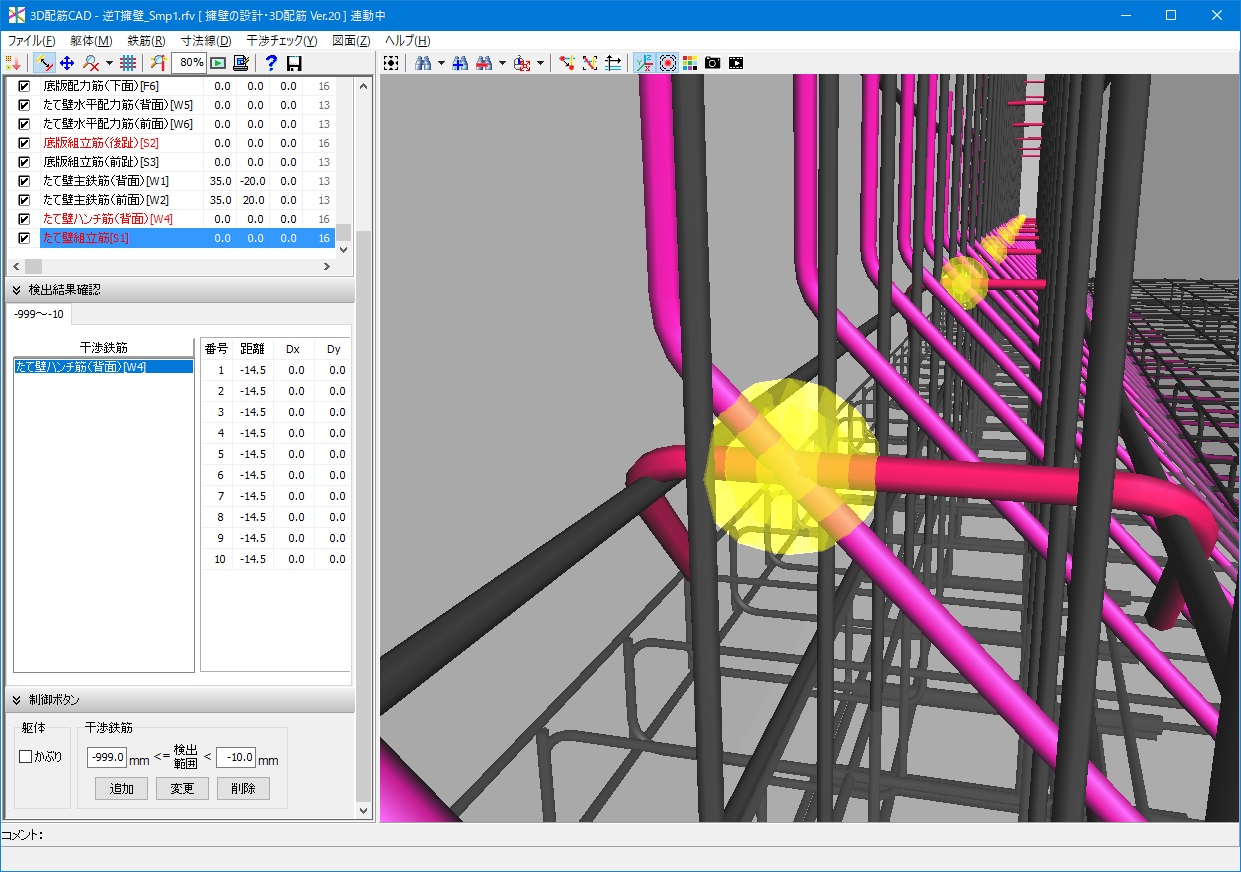Click the 80% zoom input field
The width and height of the screenshot is (1241, 872).
point(189,63)
